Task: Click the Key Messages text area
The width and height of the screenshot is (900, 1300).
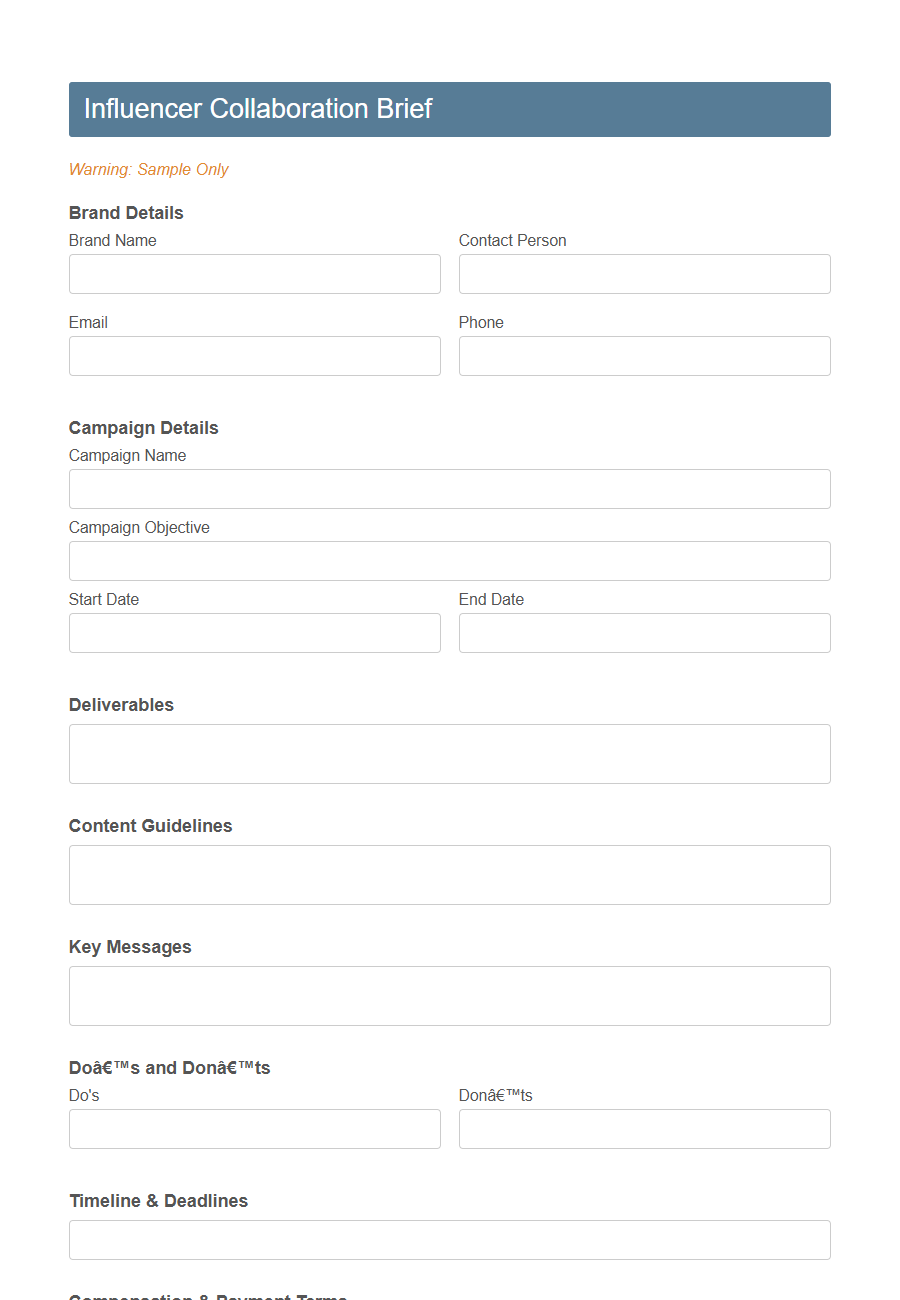Action: click(449, 995)
